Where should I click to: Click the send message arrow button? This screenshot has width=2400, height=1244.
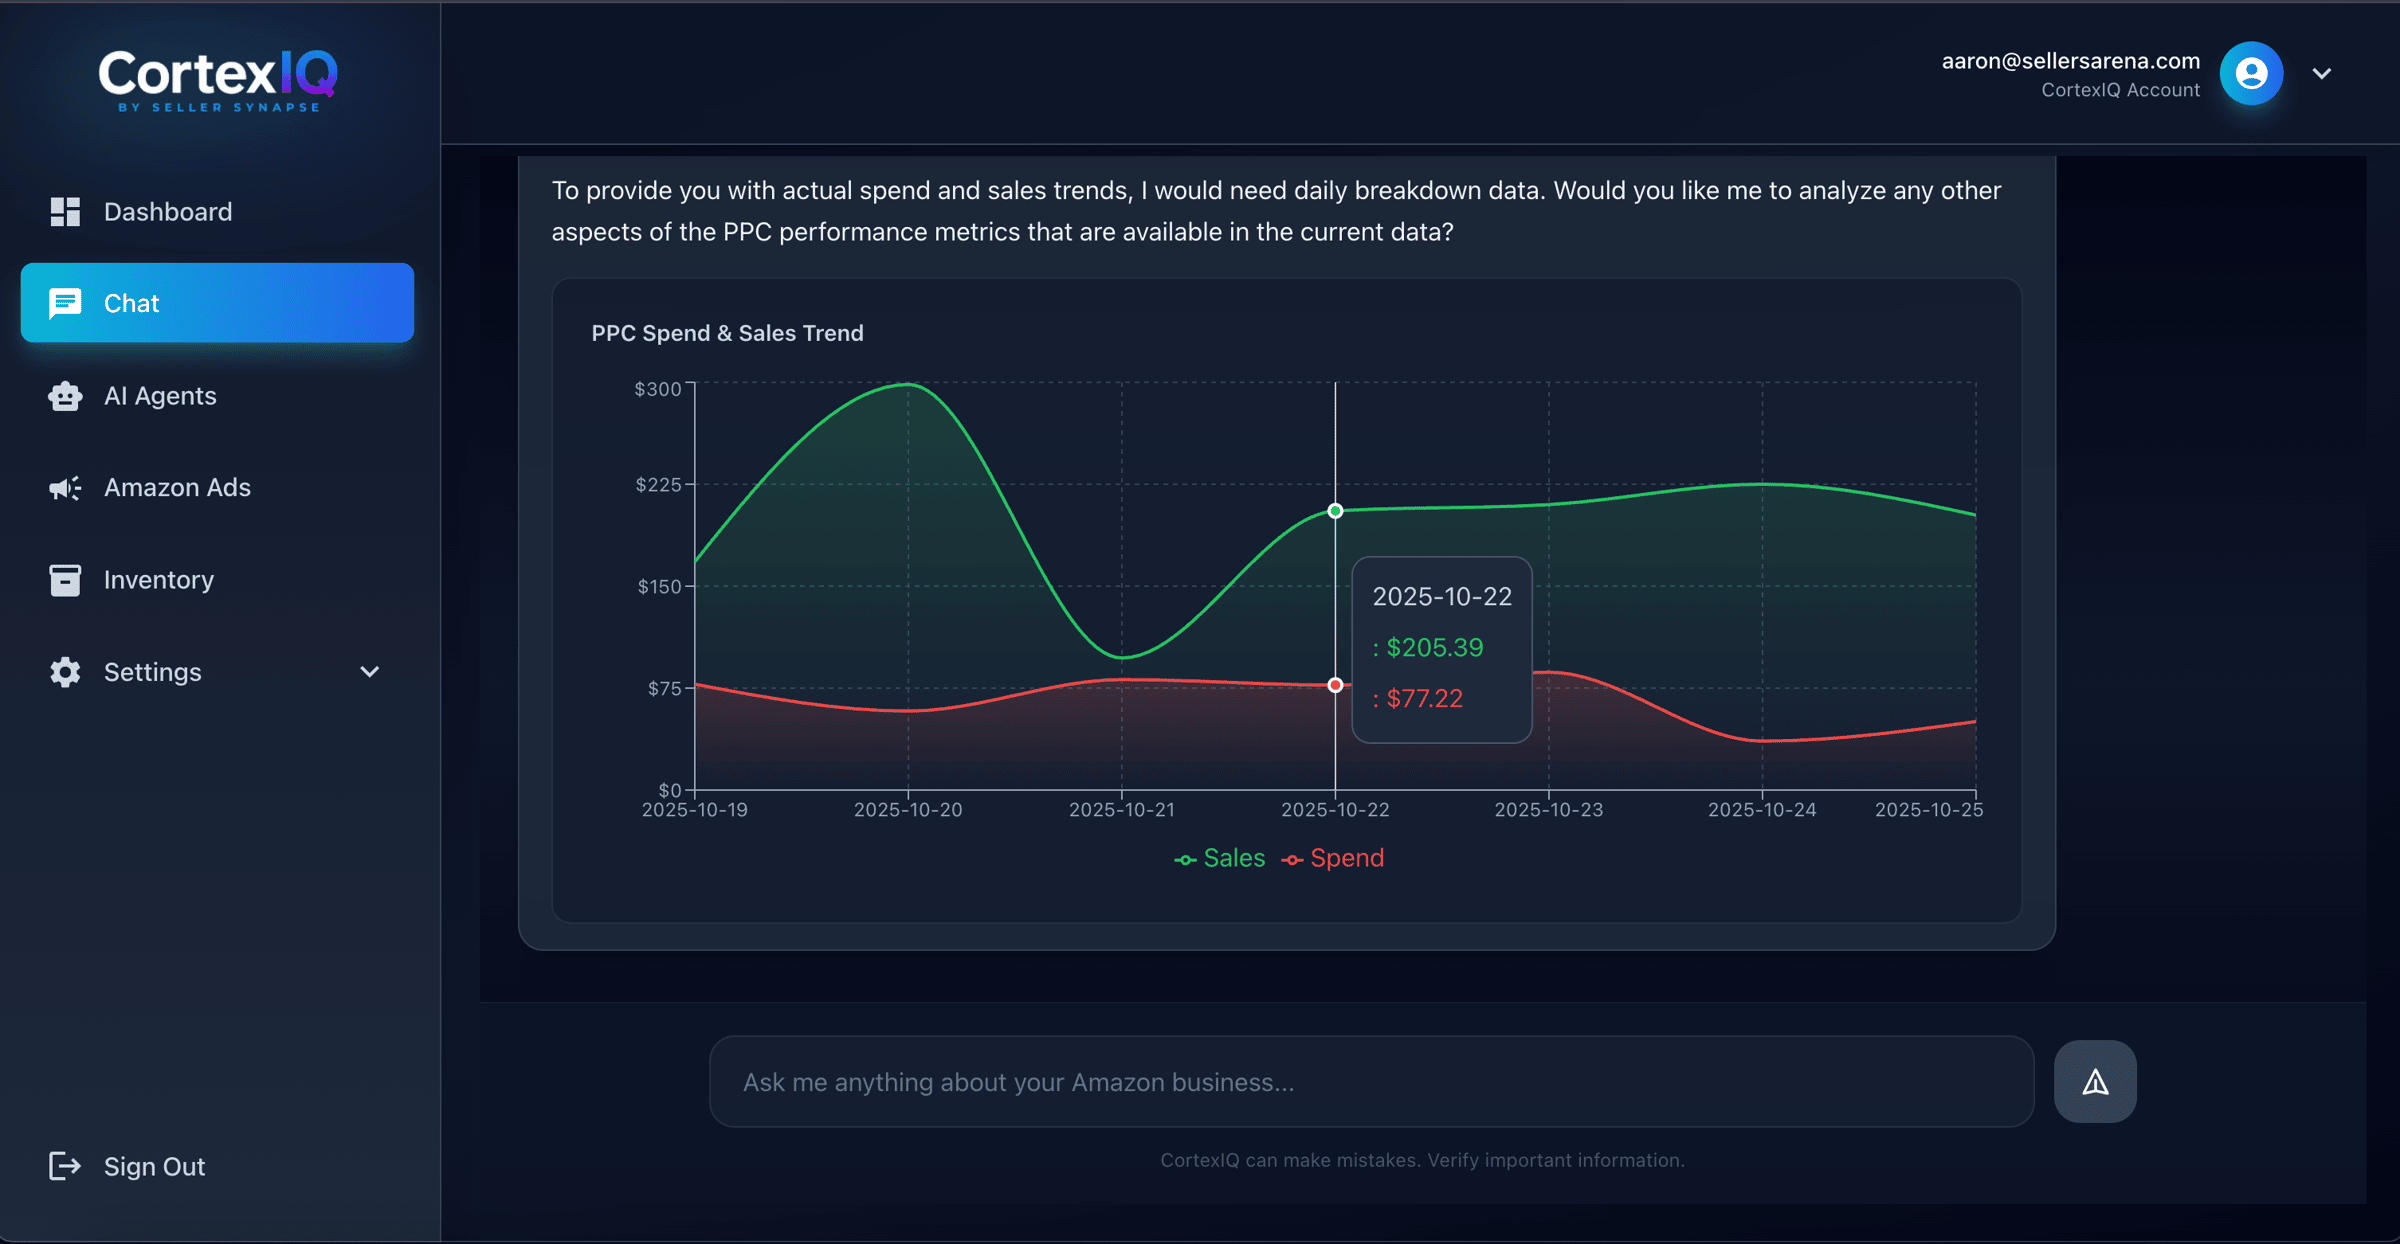click(2095, 1082)
